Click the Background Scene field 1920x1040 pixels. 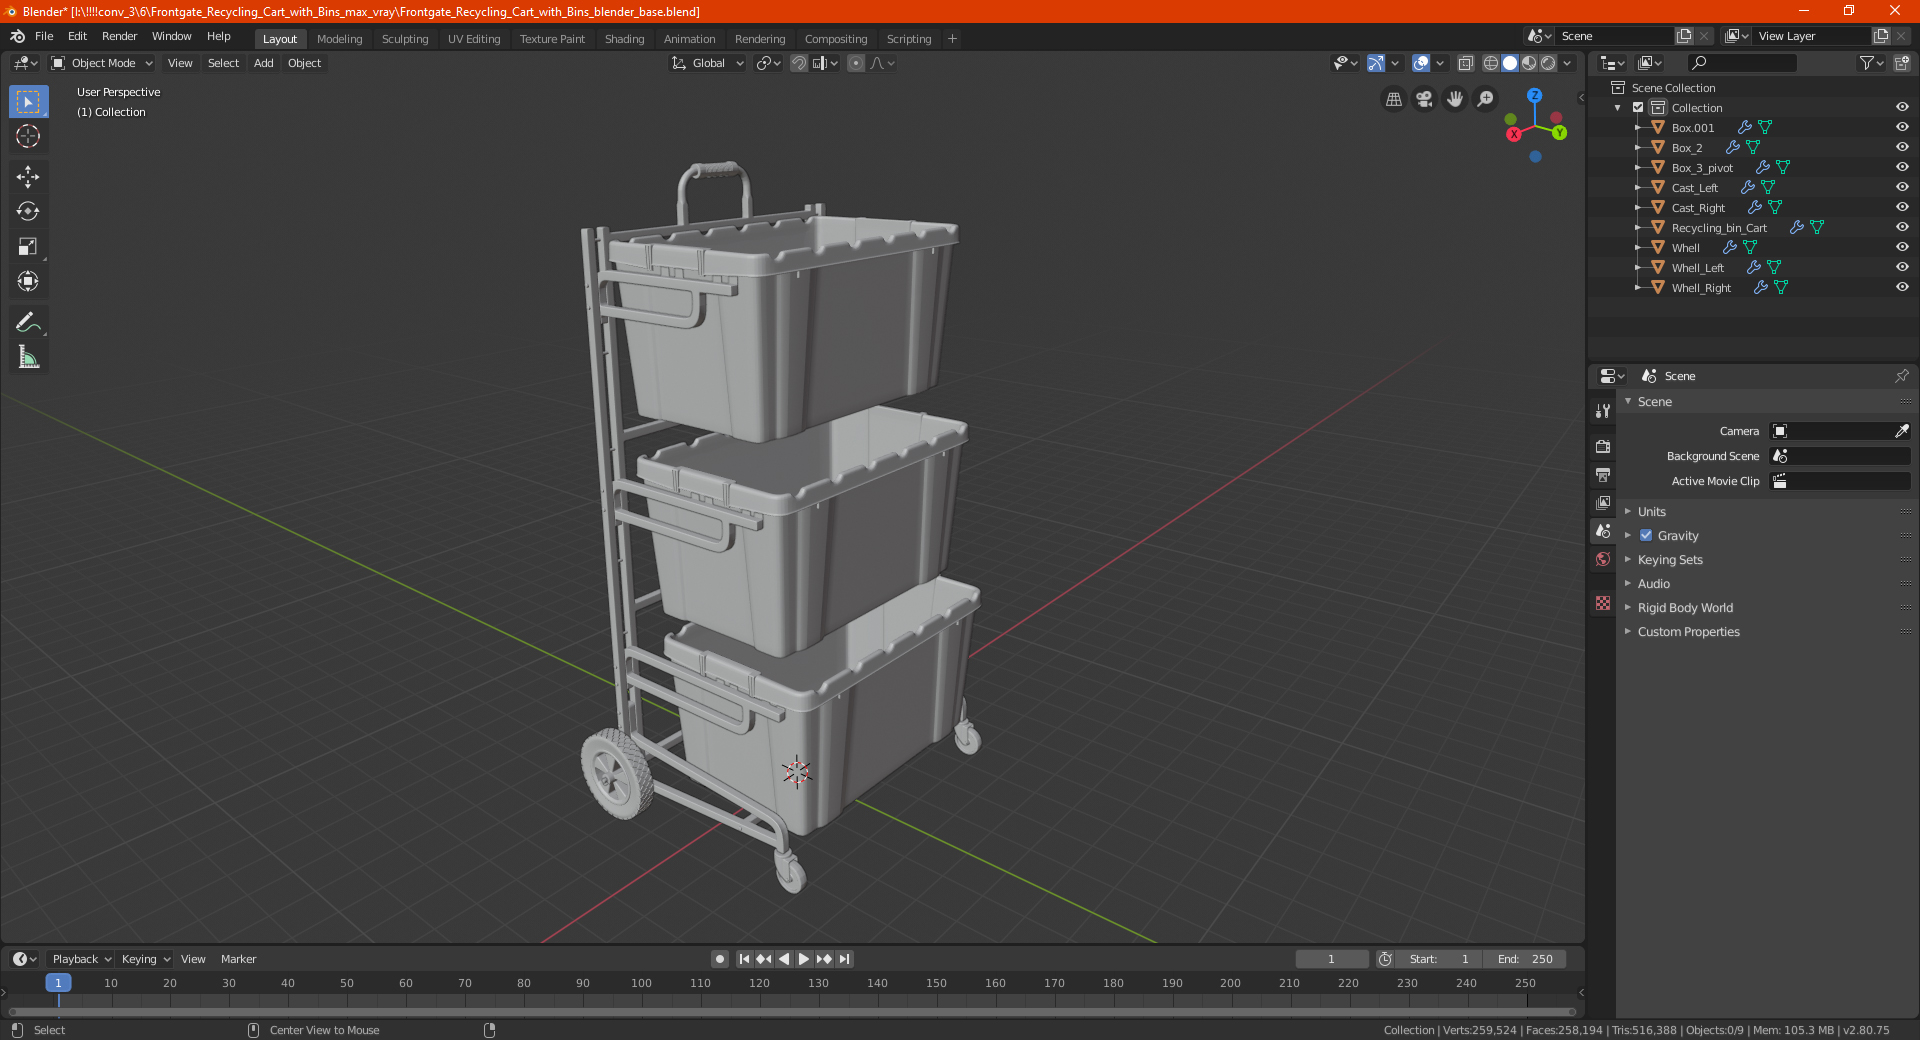1840,456
